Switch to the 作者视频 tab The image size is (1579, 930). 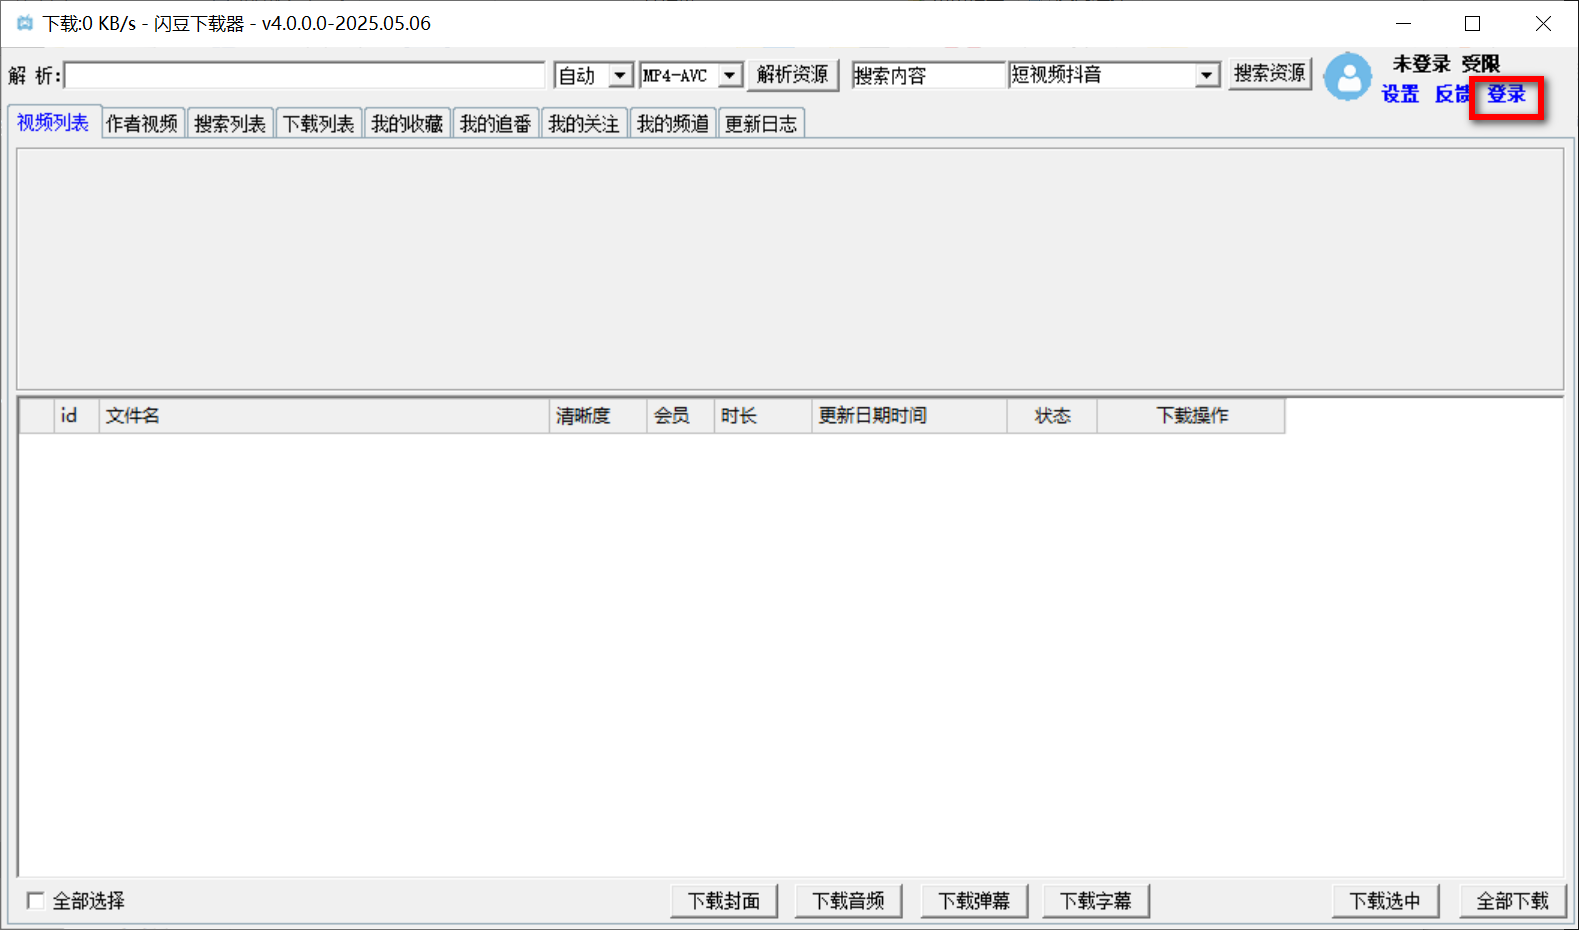pos(142,124)
